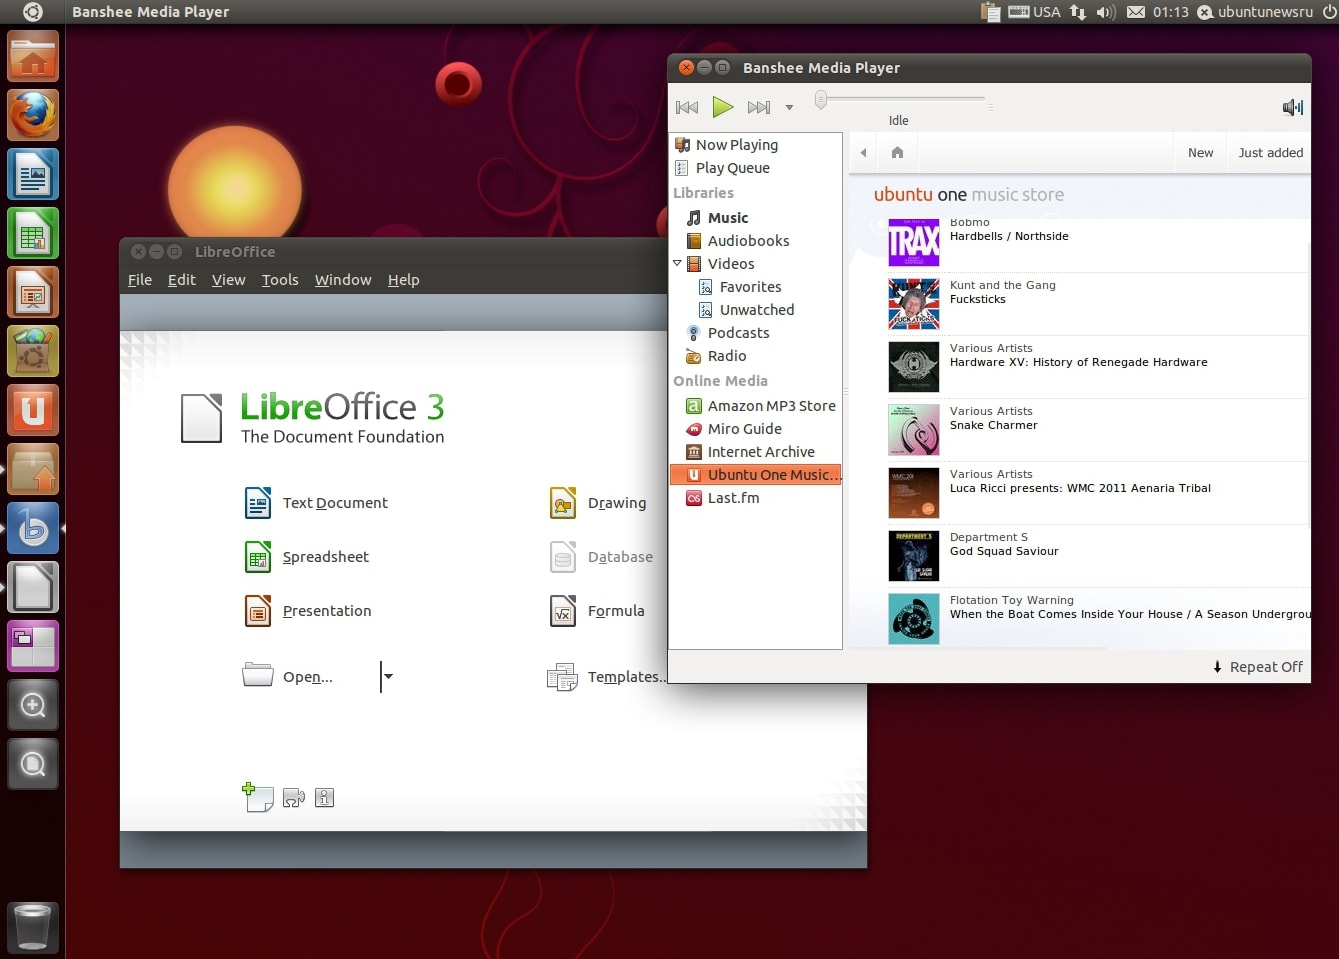This screenshot has height=959, width=1339.
Task: Create a new Text Document
Action: tap(316, 503)
